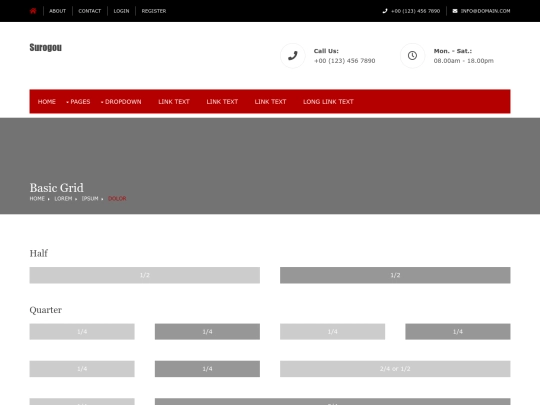This screenshot has height=405, width=540.
Task: Click the red home icon in top bar
Action: (33, 11)
